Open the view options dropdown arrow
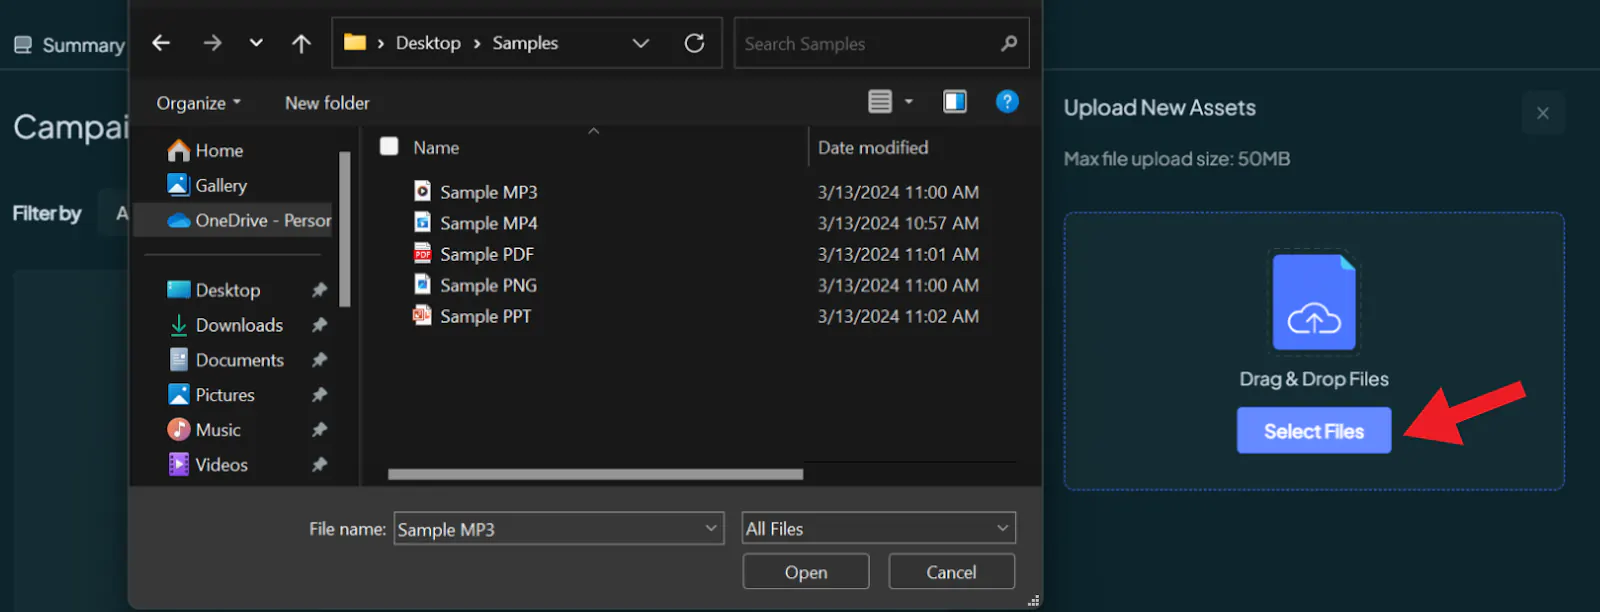This screenshot has height=612, width=1600. pos(909,102)
